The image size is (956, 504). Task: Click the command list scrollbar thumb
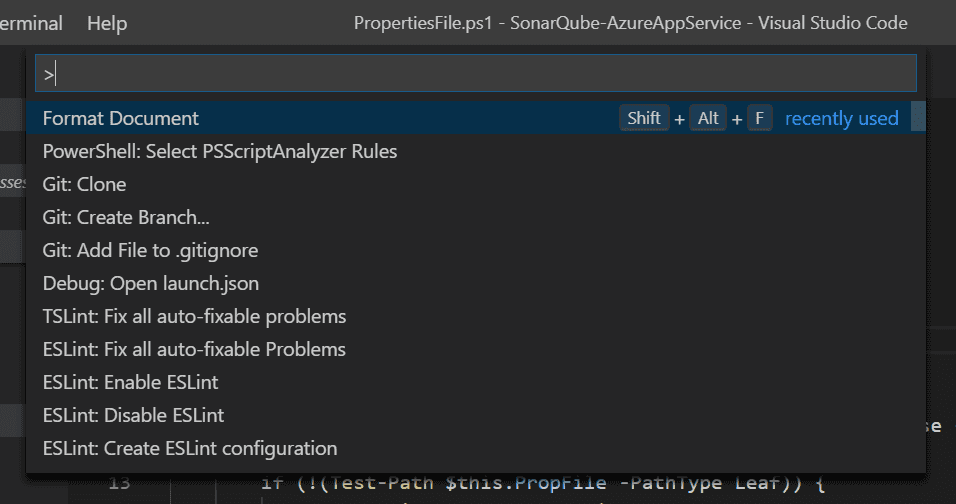tap(918, 116)
